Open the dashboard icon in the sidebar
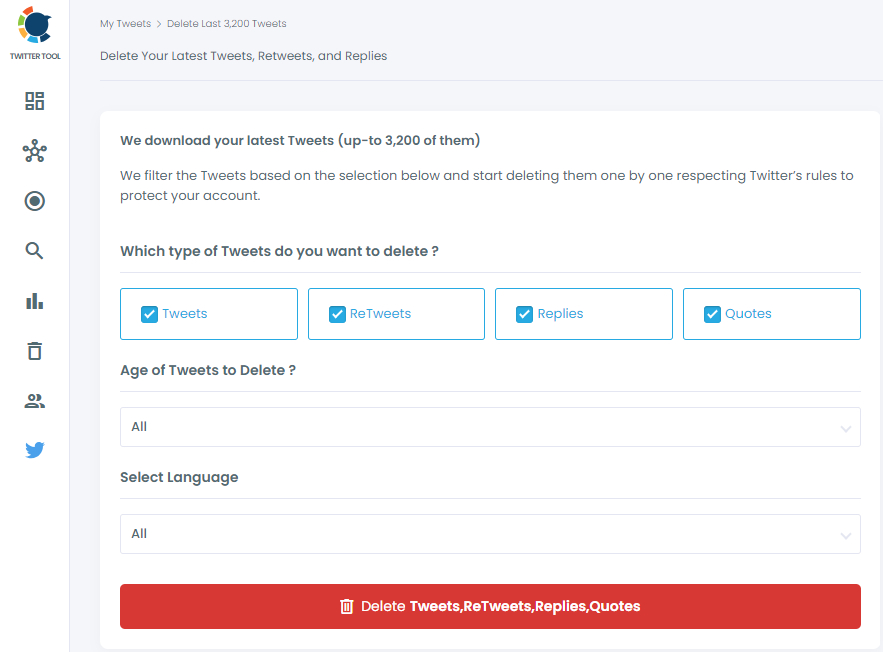The image size is (883, 652). point(34,101)
